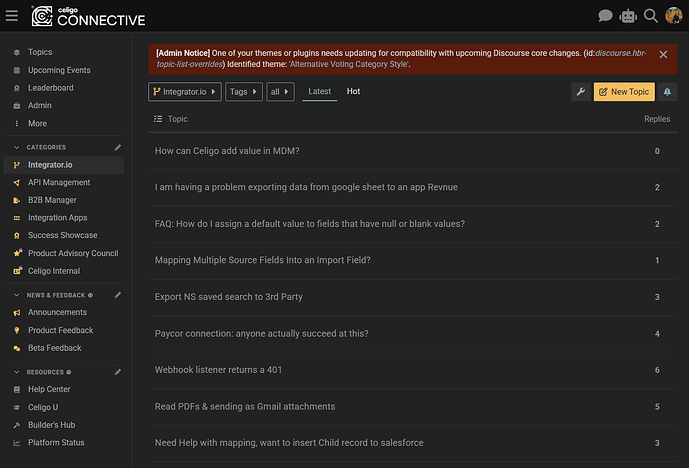Click the reply count 6 for Webhook topic

657,370
